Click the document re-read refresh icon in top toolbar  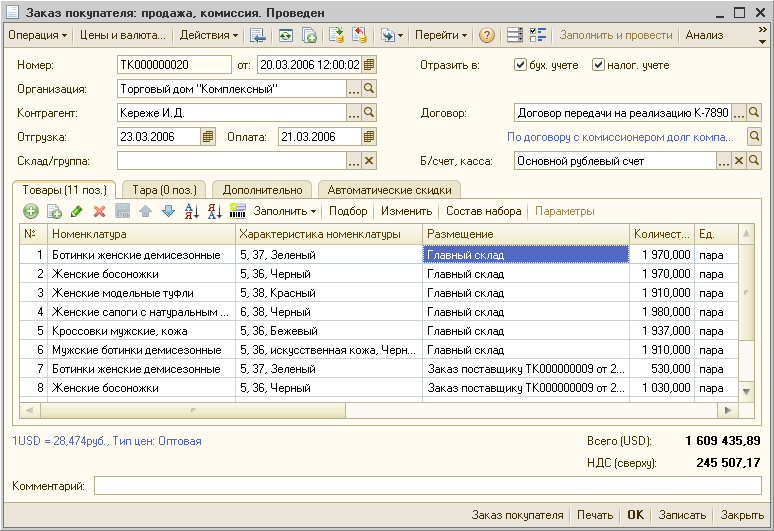[286, 35]
